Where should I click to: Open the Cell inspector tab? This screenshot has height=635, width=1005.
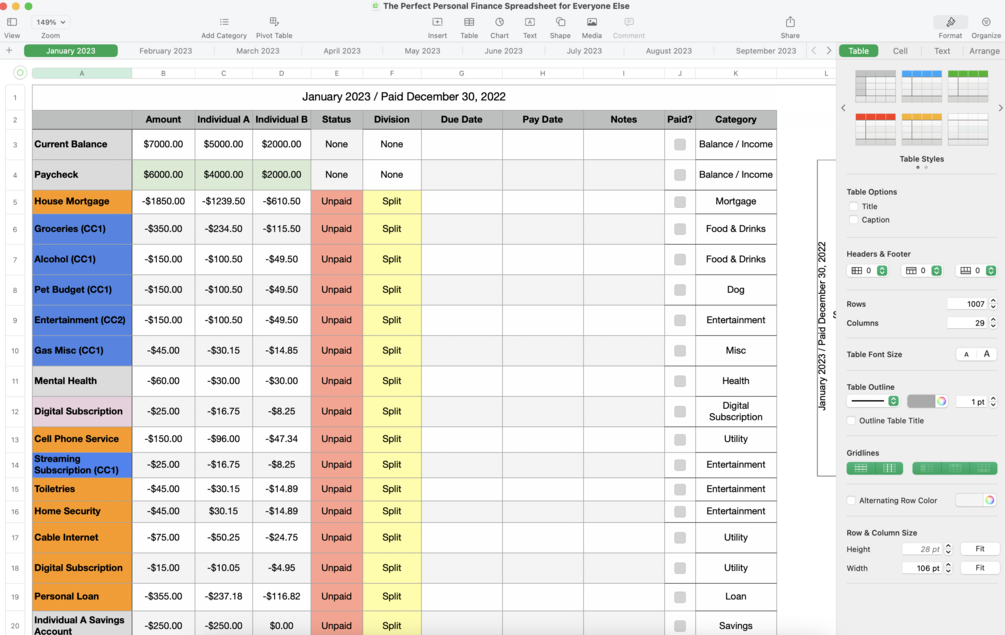click(x=900, y=51)
